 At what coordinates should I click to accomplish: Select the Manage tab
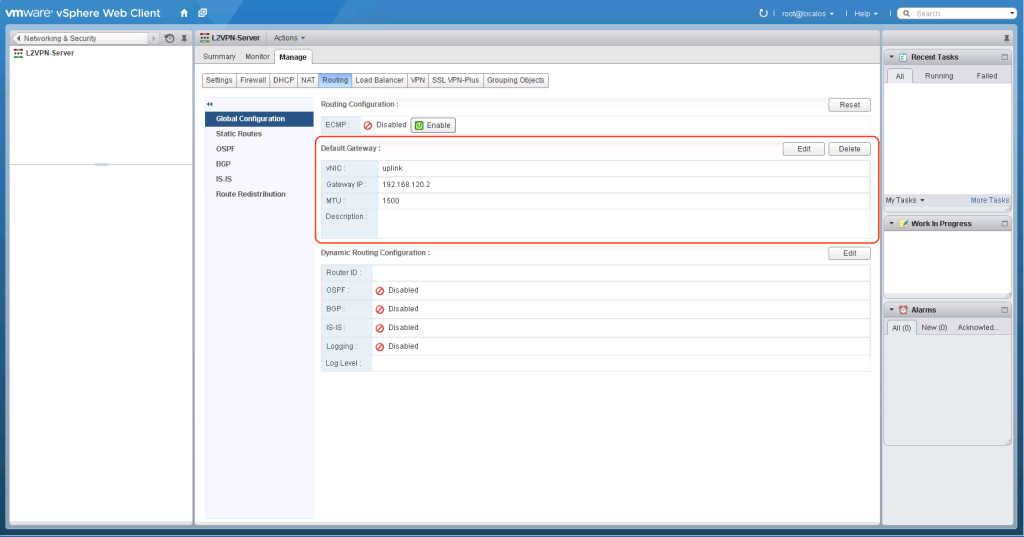coord(293,57)
